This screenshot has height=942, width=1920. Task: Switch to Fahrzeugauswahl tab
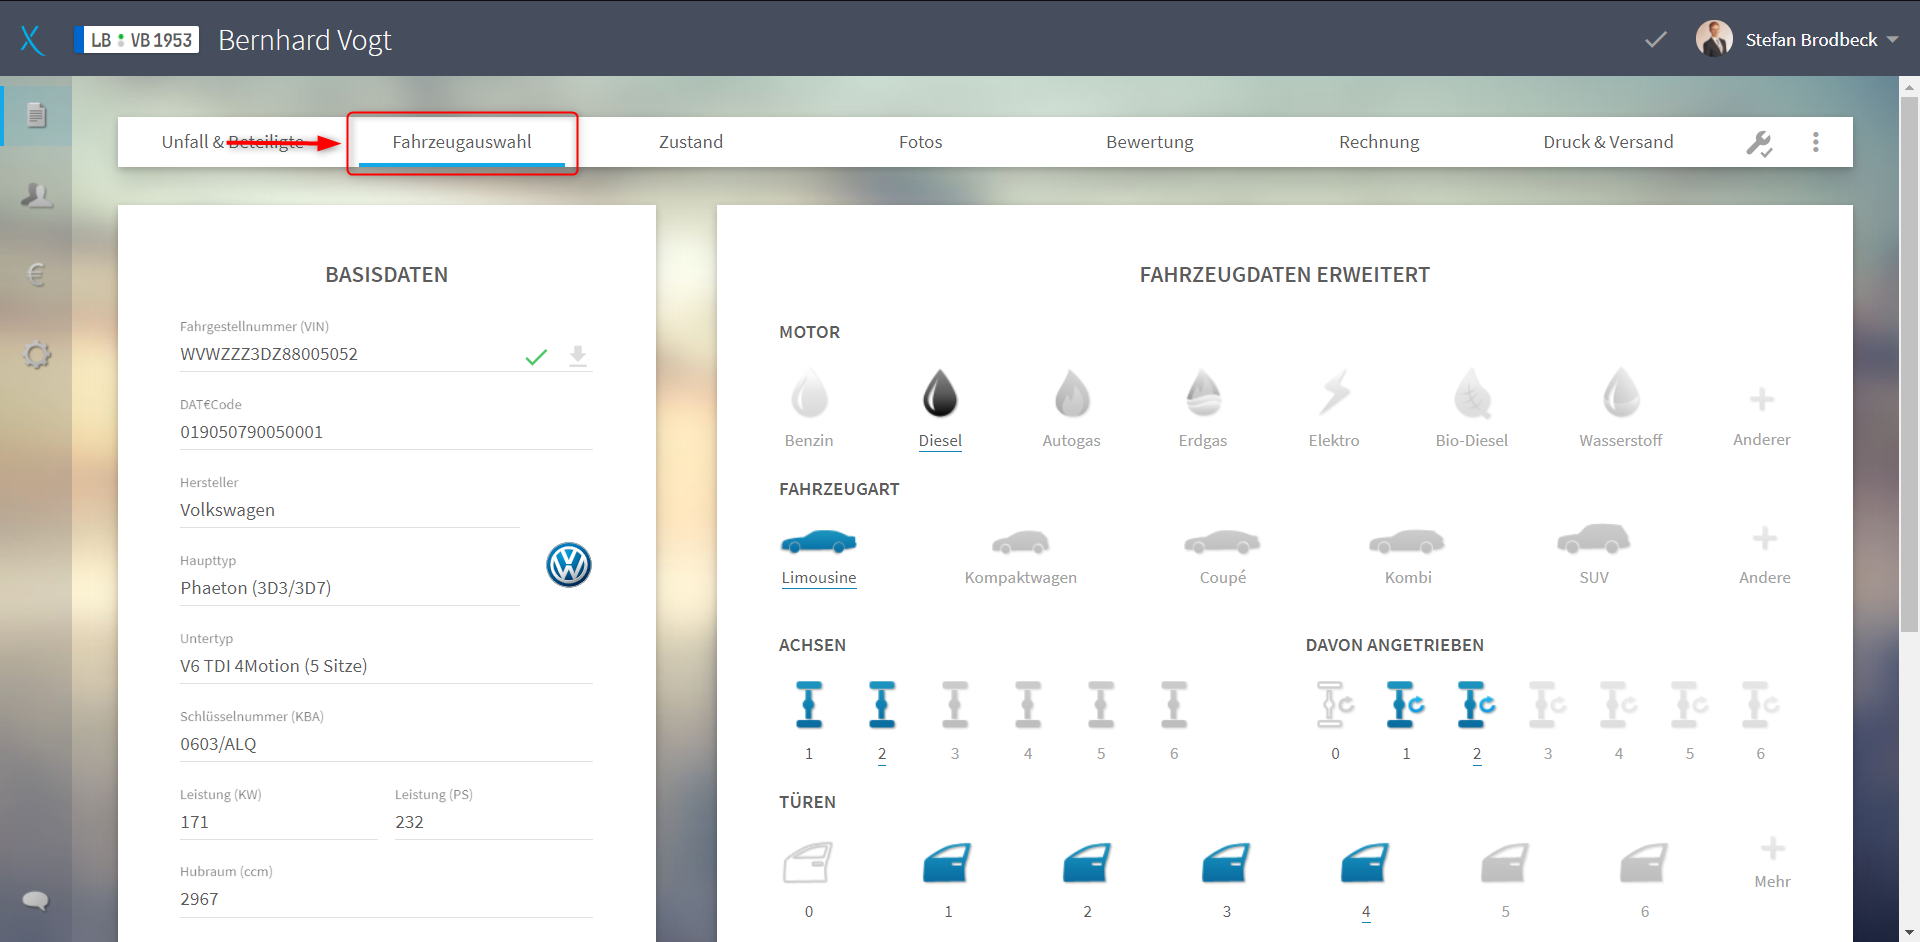[462, 142]
